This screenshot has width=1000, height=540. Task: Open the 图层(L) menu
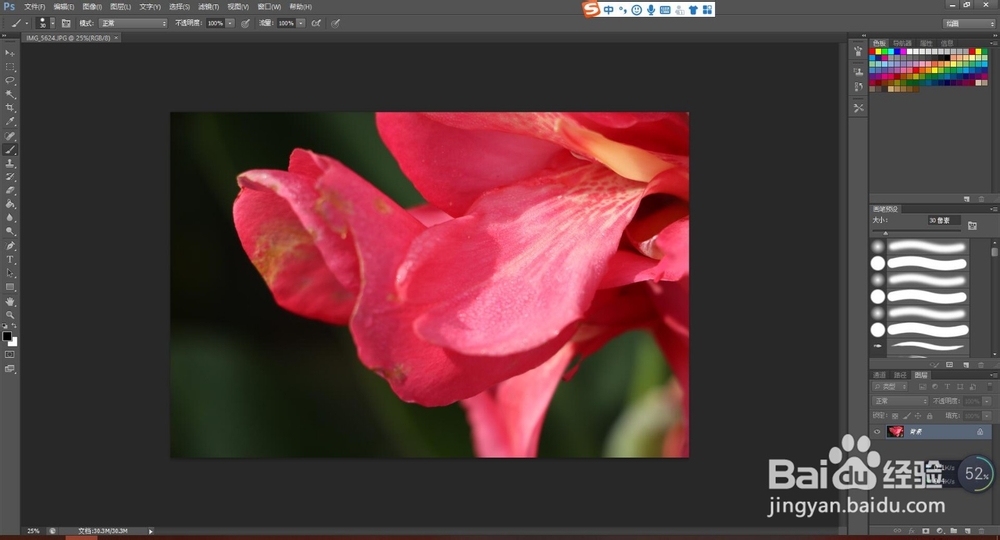[121, 6]
